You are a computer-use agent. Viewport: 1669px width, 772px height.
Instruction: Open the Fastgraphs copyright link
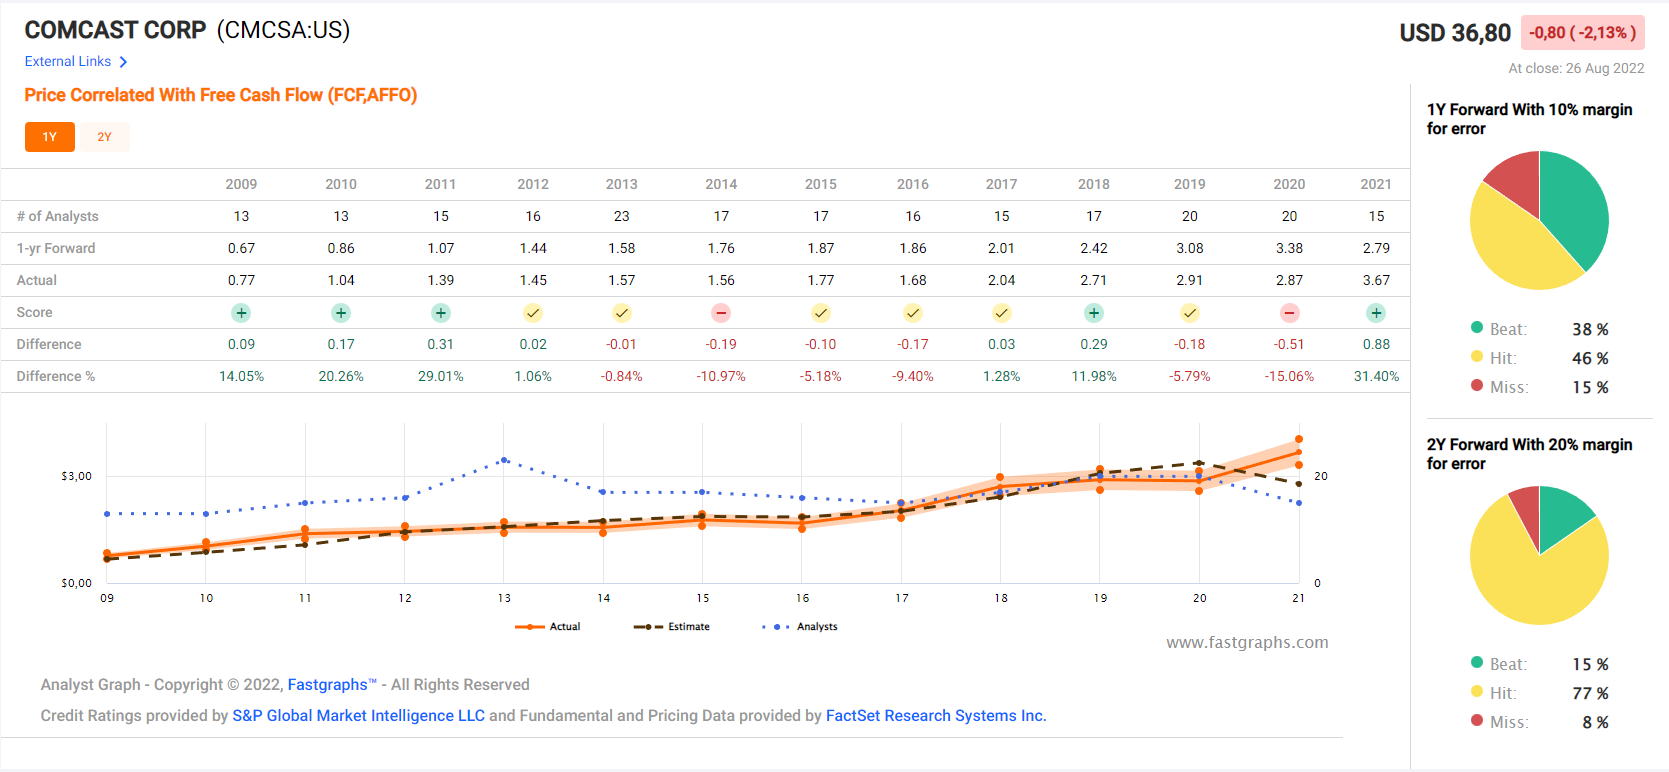click(328, 685)
